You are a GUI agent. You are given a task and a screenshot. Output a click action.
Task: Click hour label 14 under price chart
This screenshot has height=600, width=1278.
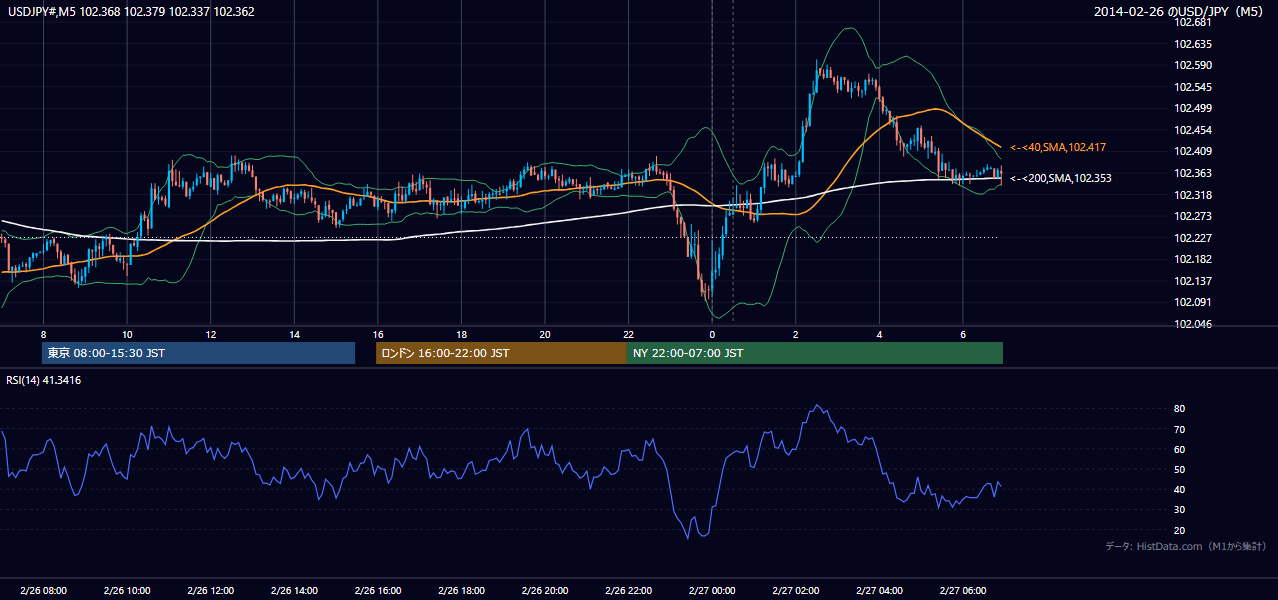[294, 334]
